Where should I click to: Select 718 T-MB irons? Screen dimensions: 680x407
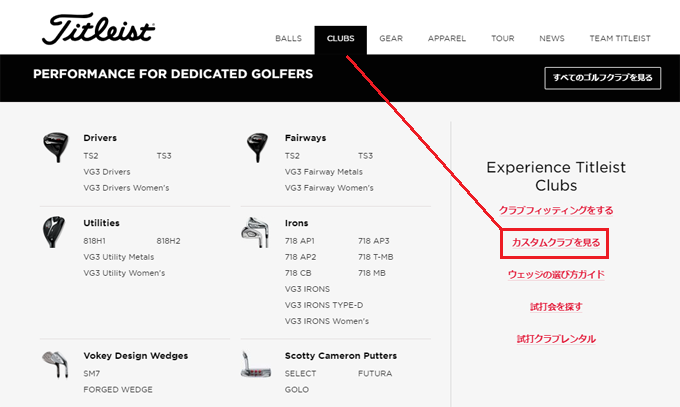(376, 257)
